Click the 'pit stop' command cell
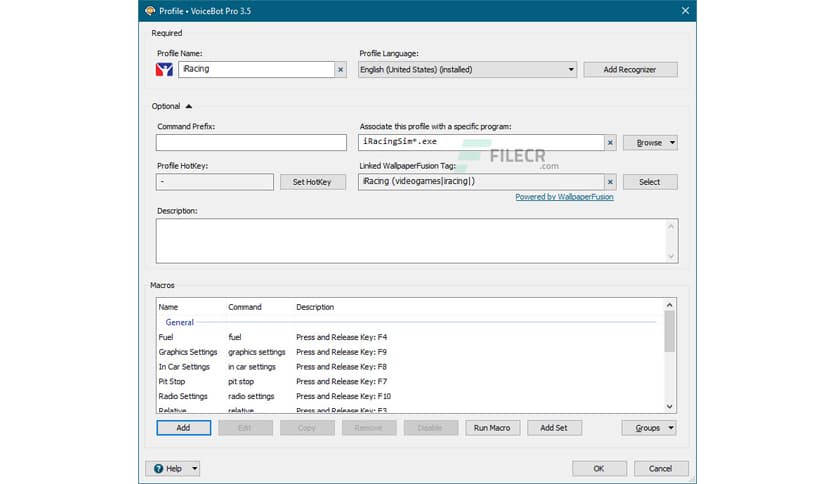The width and height of the screenshot is (836, 484). tap(241, 382)
